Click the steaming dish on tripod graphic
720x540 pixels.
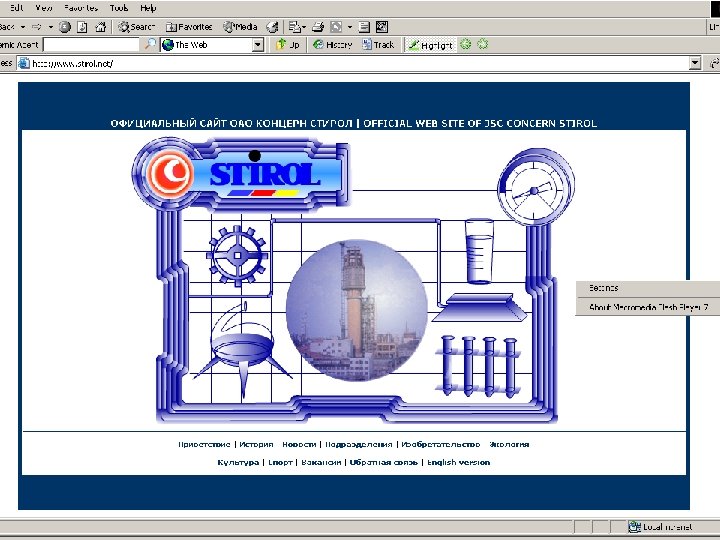[242, 349]
